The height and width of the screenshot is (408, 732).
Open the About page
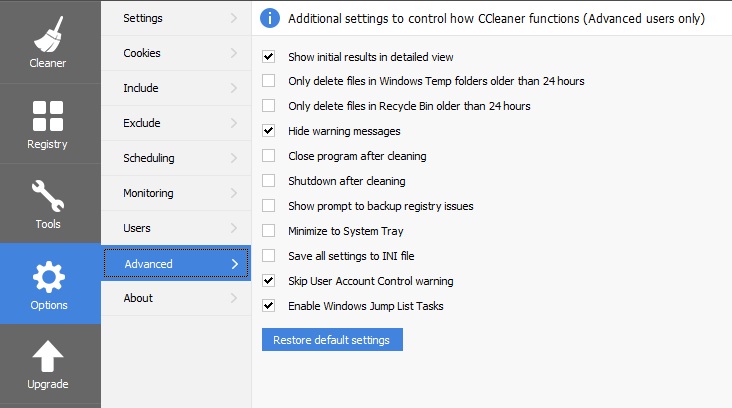coord(138,298)
